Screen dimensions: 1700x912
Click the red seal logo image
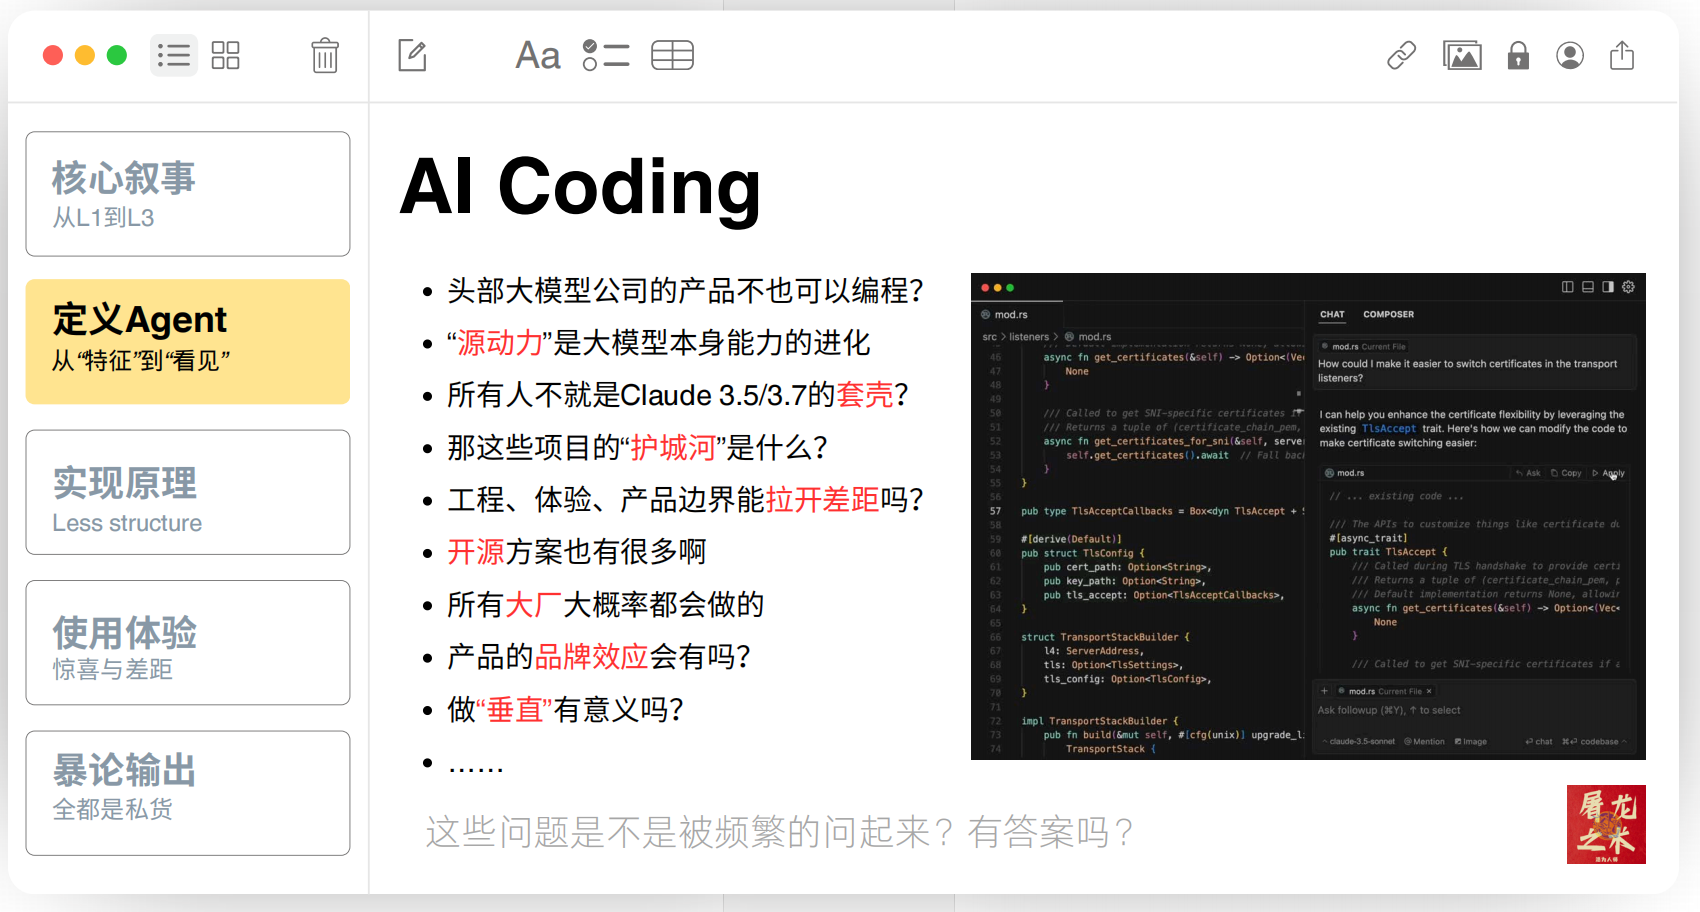pos(1606,824)
